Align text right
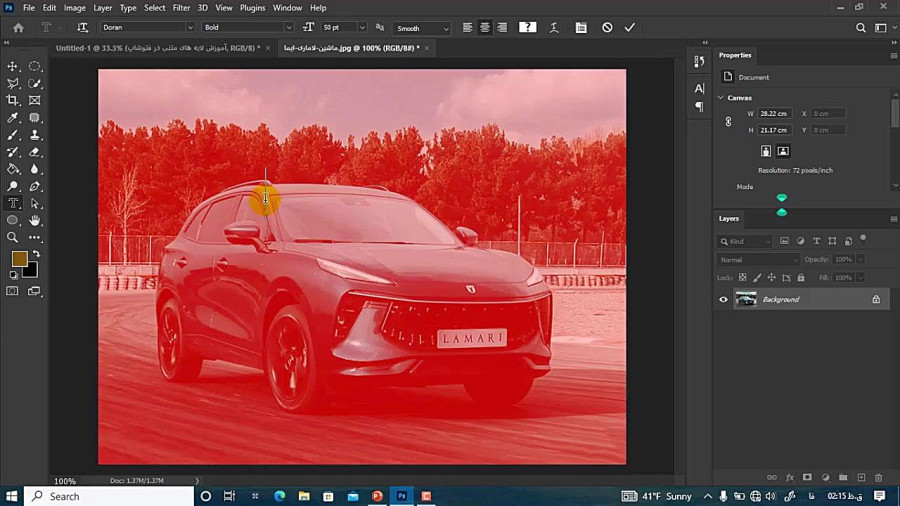900x506 pixels. tap(502, 28)
